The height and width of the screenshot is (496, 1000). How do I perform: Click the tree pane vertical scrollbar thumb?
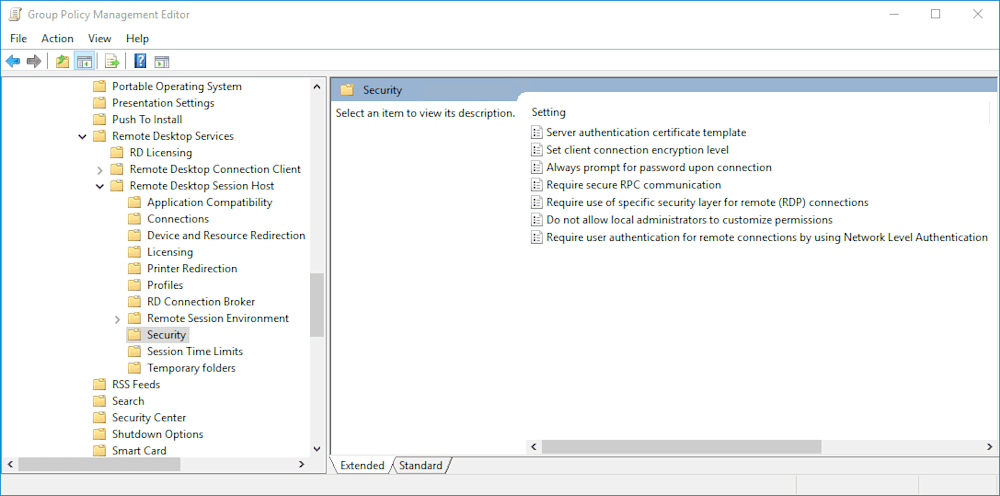(317, 305)
